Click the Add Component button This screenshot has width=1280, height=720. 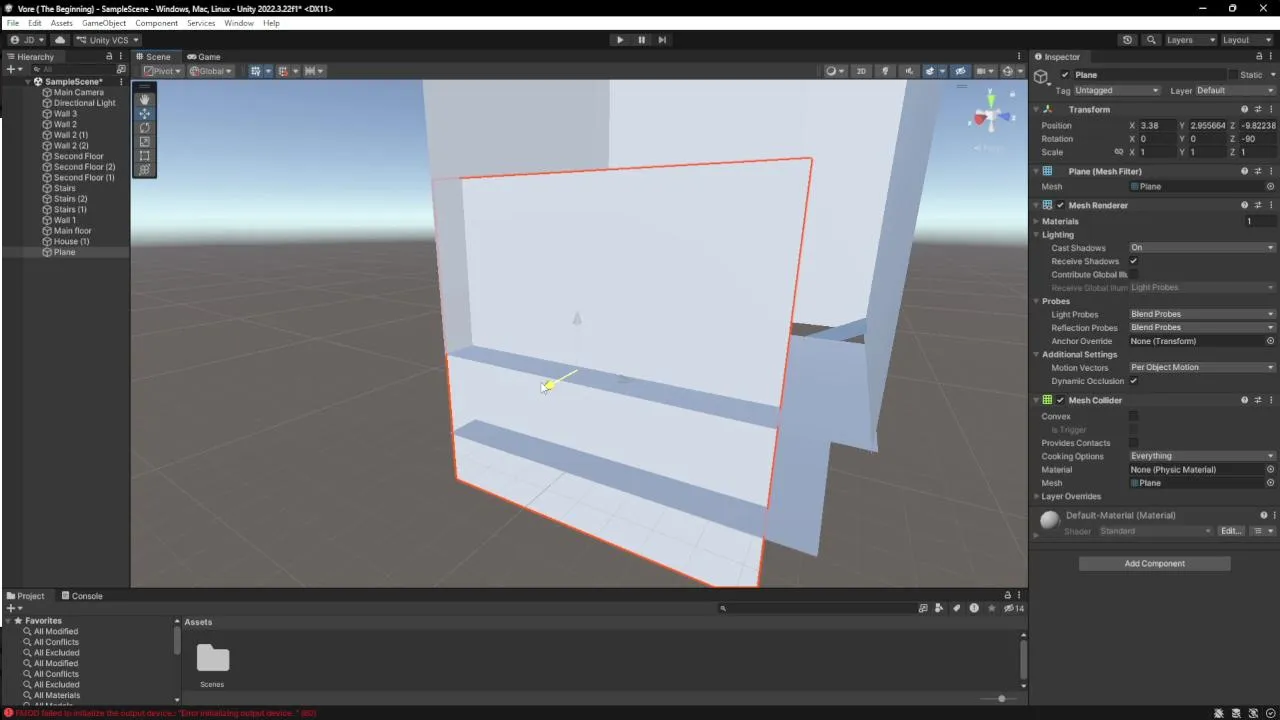[1154, 564]
